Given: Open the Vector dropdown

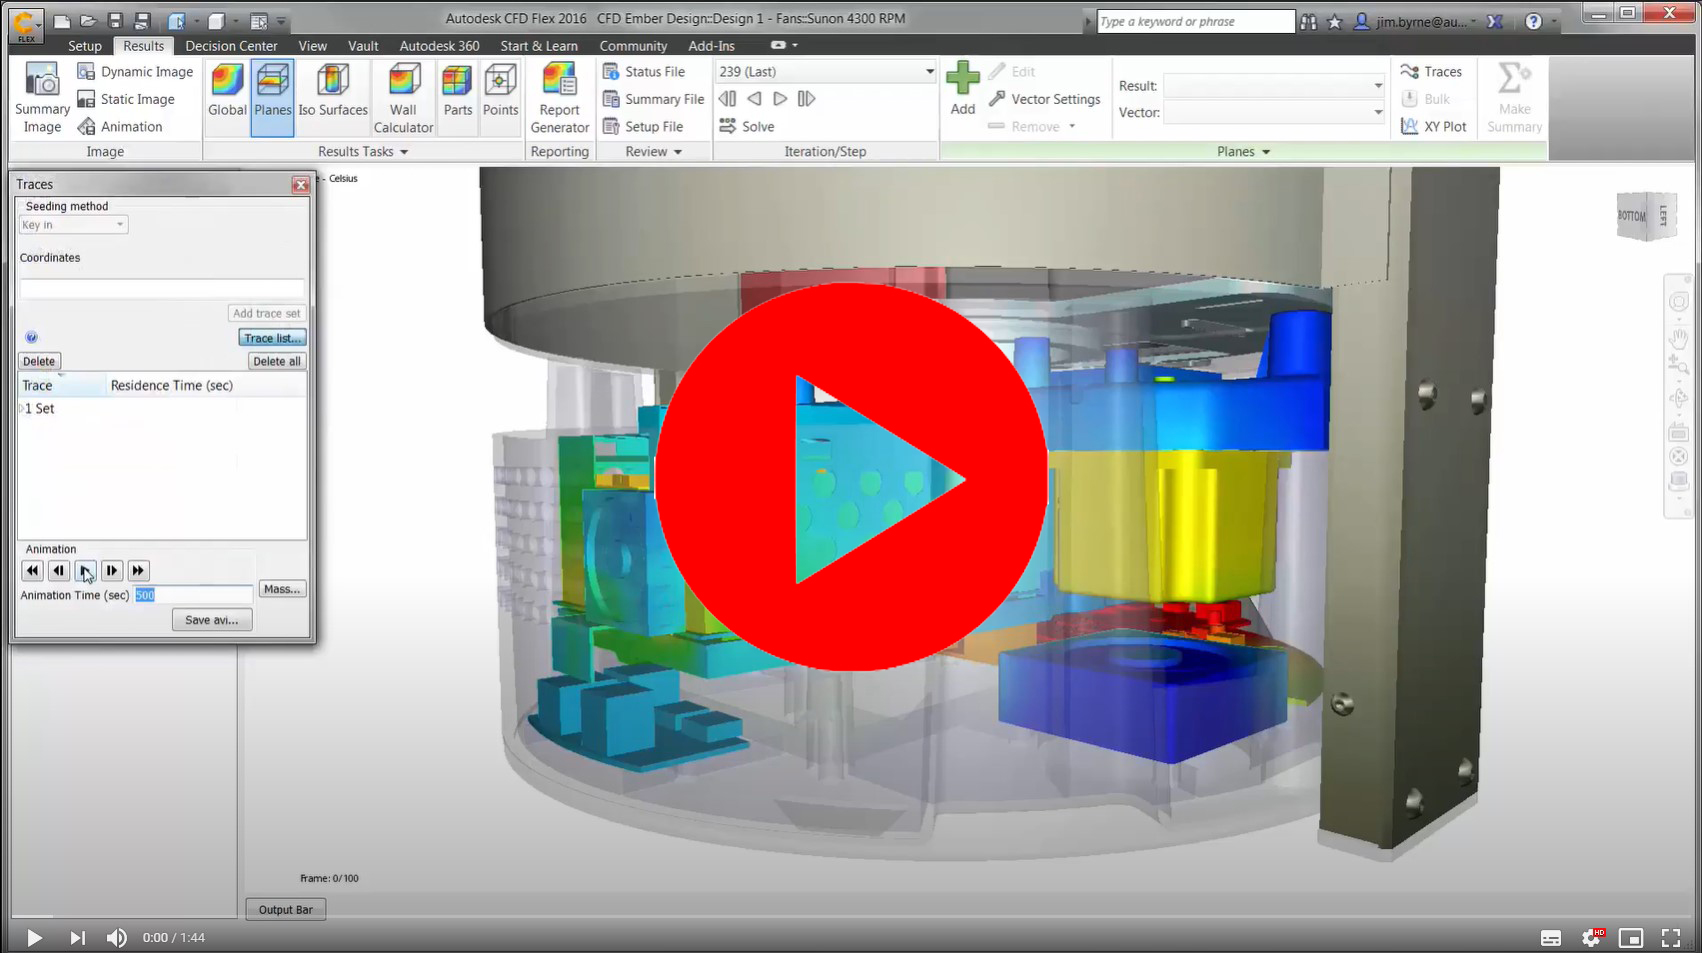Looking at the screenshot, I should (x=1275, y=112).
